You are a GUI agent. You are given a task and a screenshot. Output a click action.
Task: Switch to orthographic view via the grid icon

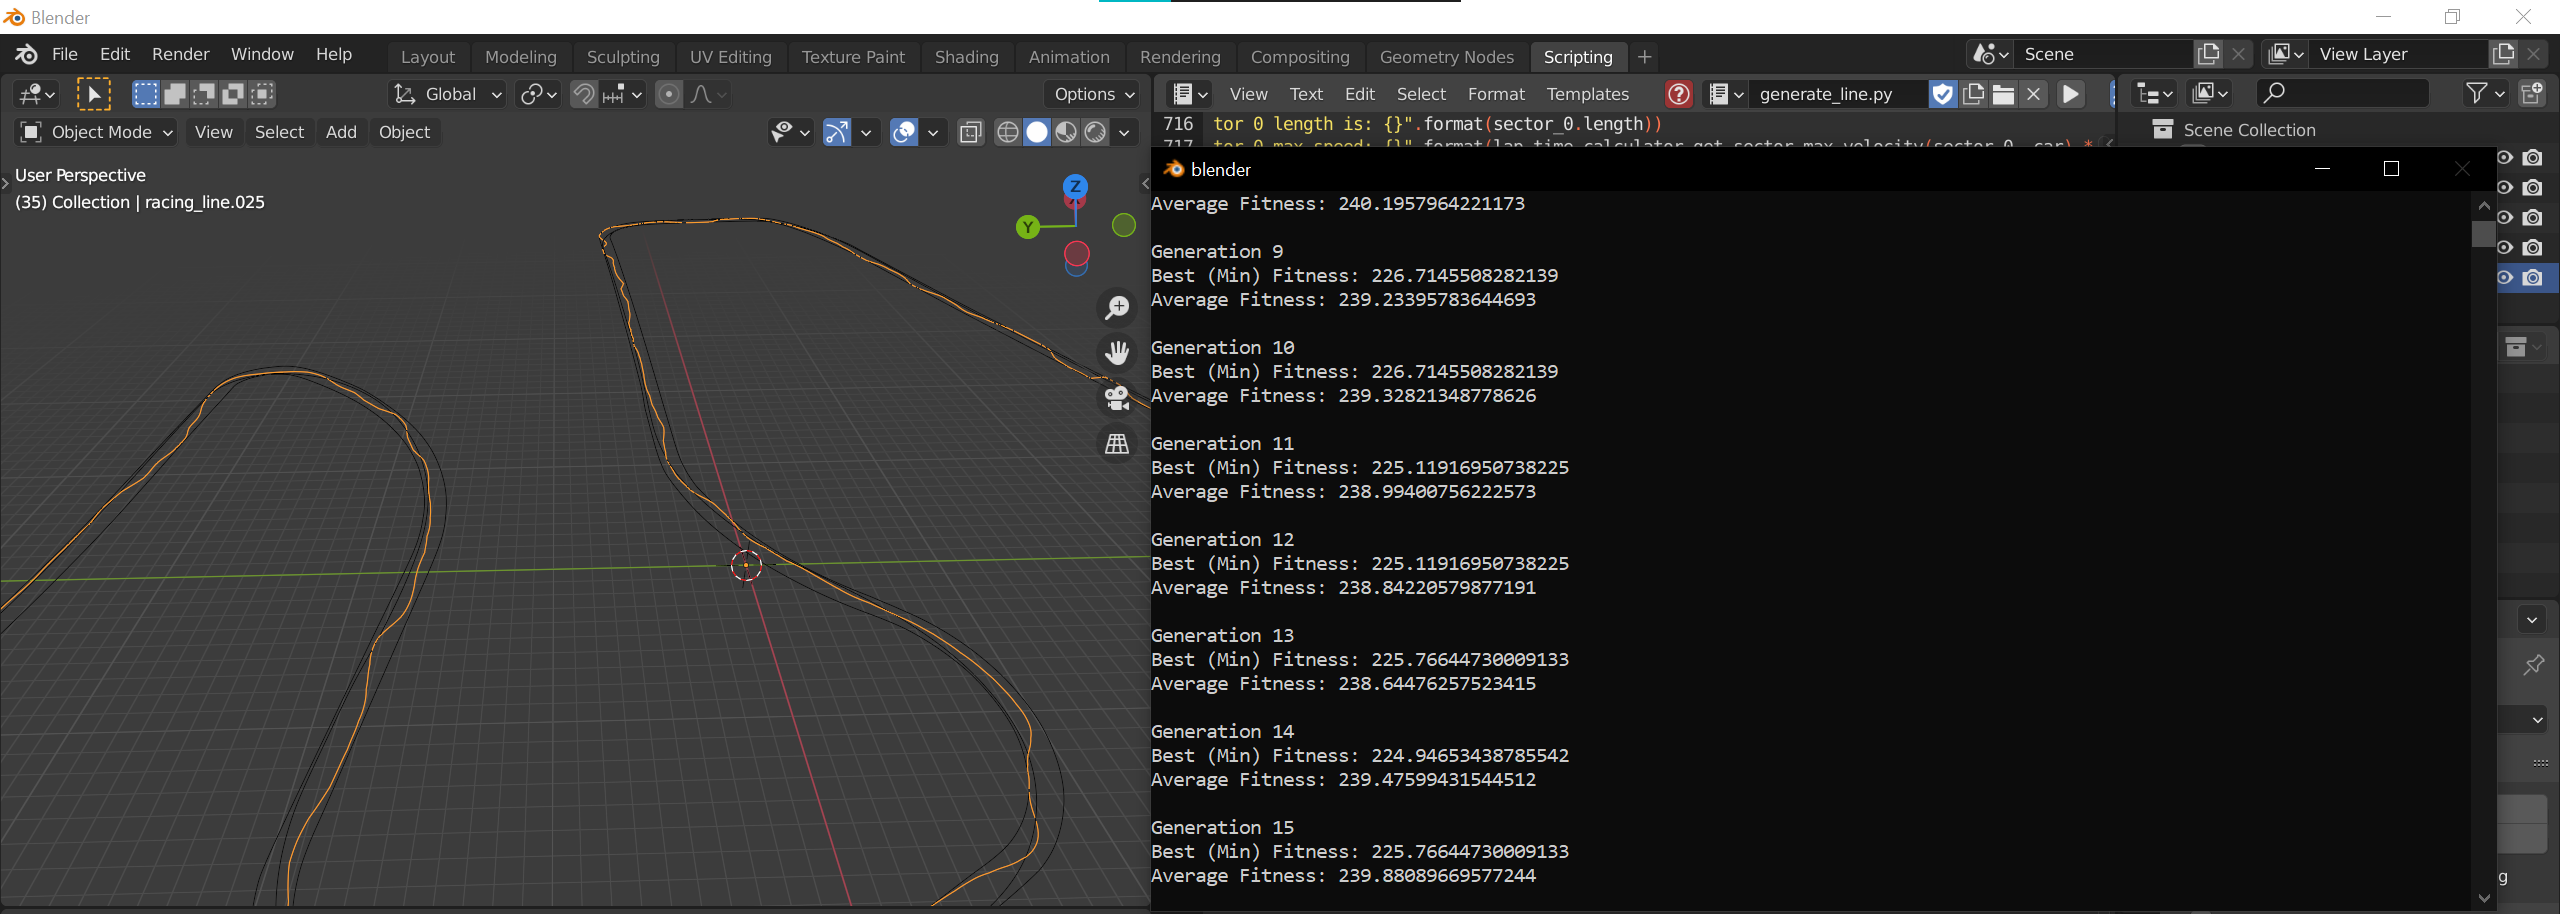1117,443
